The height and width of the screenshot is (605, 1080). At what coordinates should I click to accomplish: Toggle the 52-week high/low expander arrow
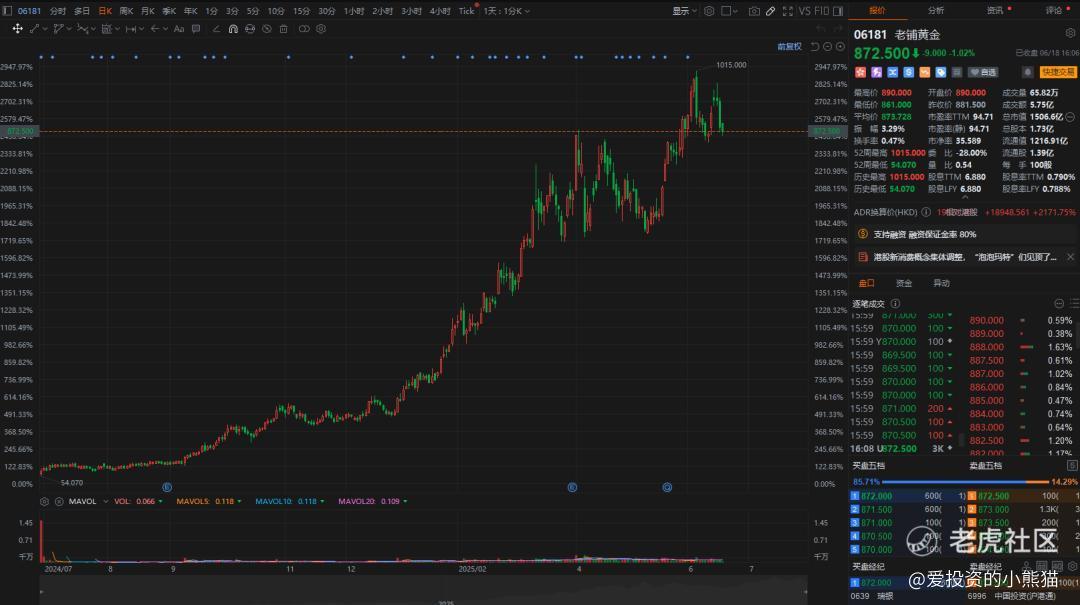[964, 198]
